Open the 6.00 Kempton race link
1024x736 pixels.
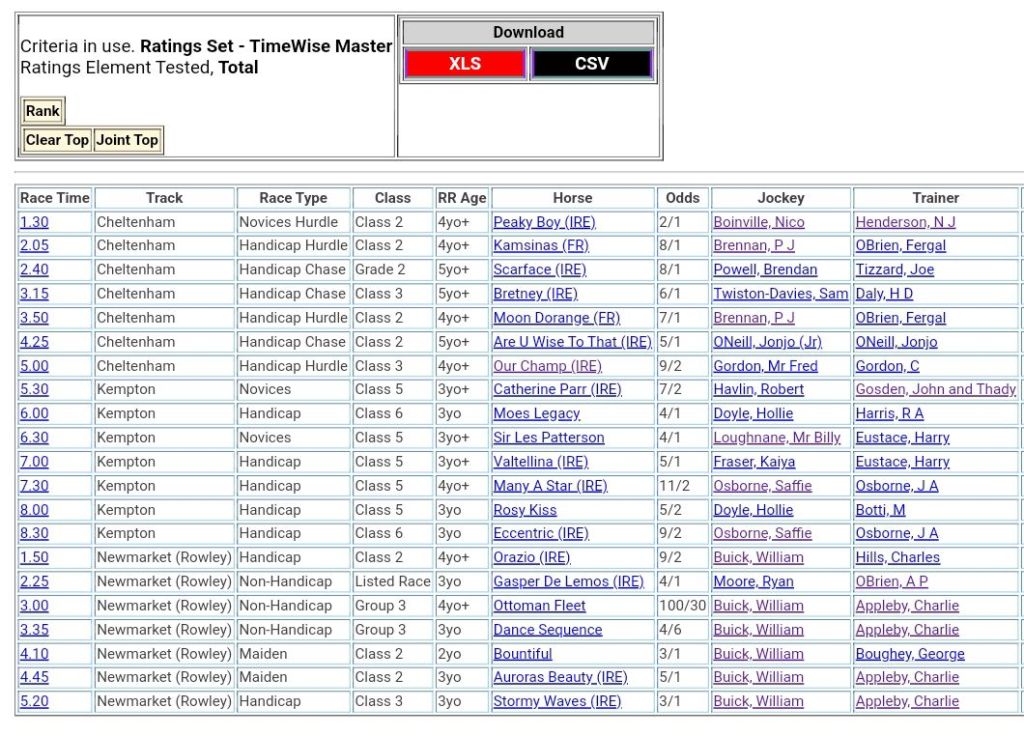pos(34,414)
